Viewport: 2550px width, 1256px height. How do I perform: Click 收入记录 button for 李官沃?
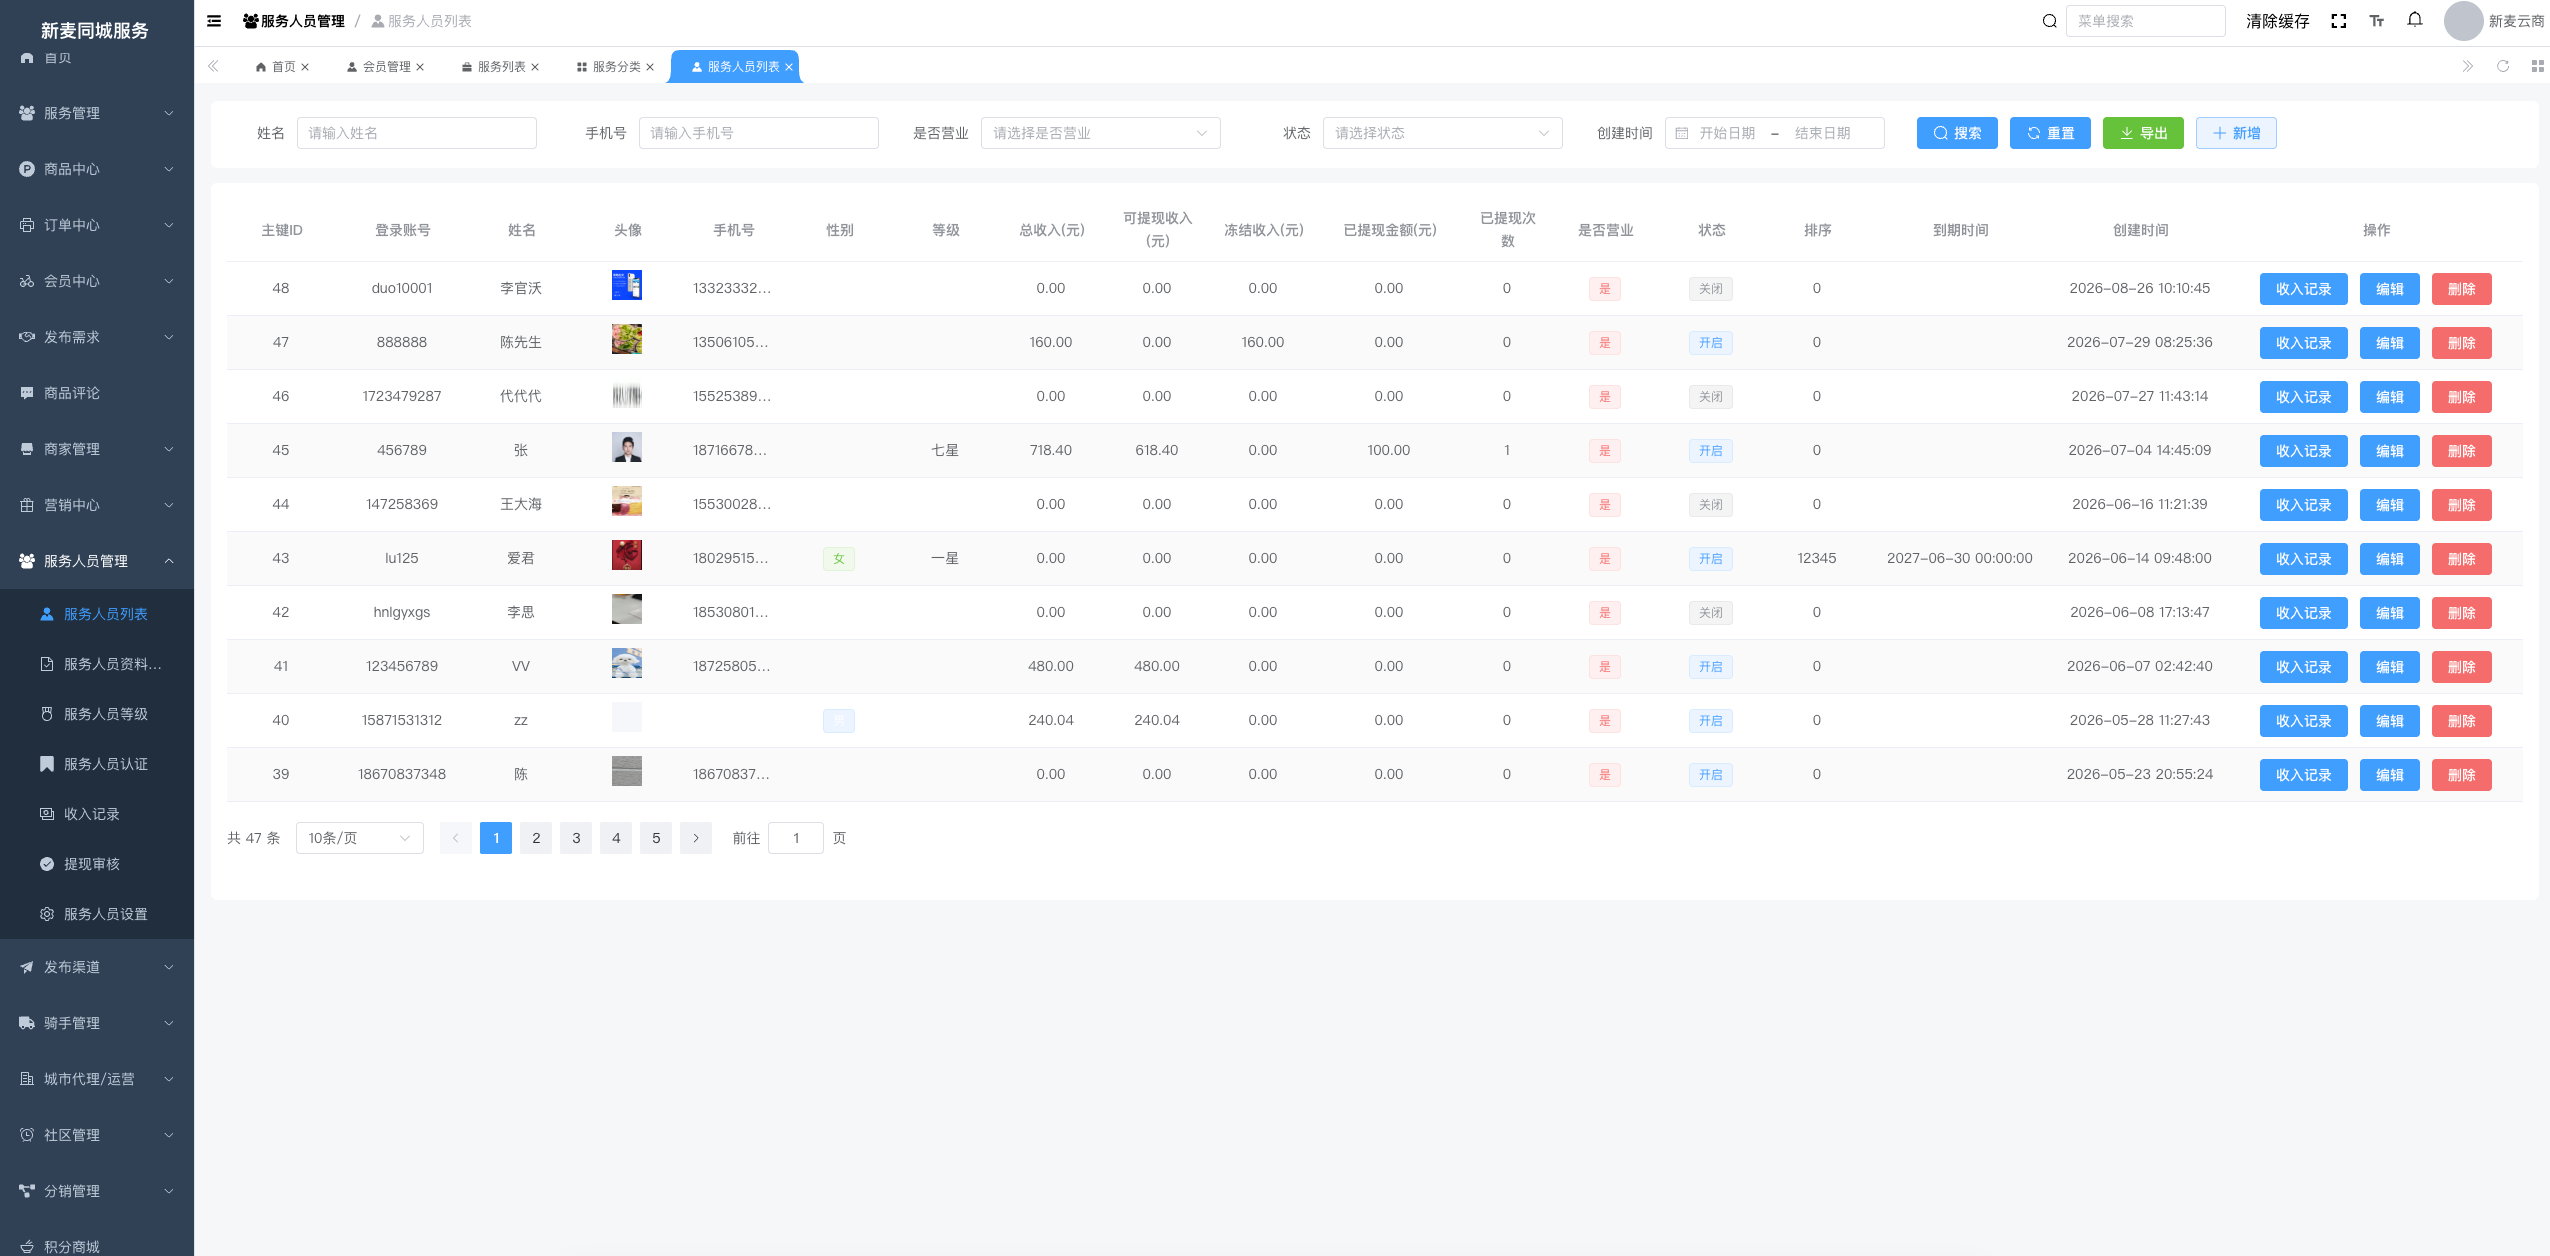pos(2303,289)
